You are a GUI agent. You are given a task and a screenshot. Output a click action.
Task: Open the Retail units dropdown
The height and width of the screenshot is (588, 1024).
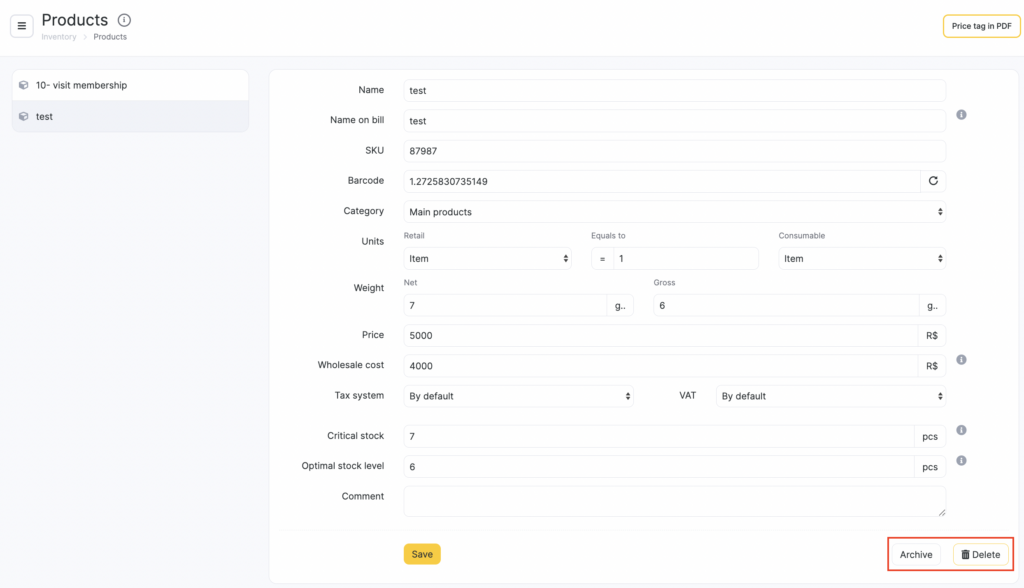tap(487, 259)
